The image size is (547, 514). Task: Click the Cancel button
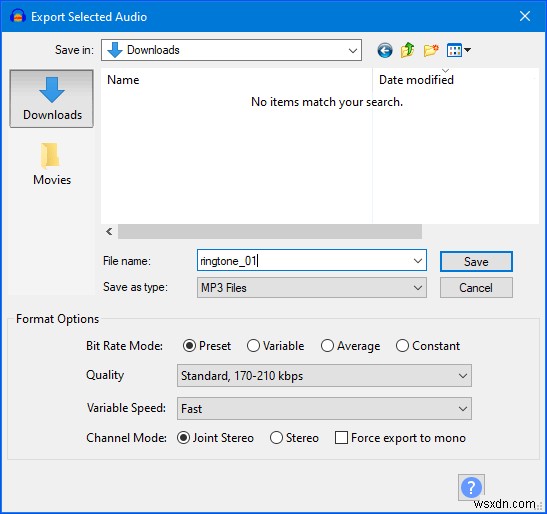pyautogui.click(x=476, y=288)
